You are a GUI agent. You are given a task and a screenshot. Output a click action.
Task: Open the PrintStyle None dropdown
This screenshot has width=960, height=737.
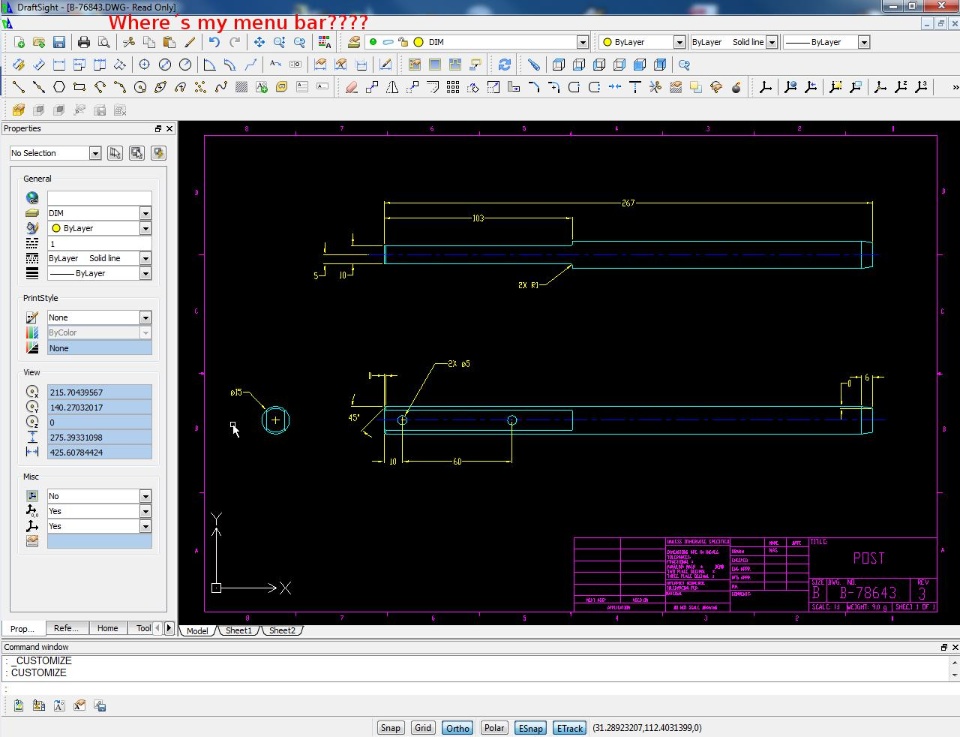tap(145, 318)
